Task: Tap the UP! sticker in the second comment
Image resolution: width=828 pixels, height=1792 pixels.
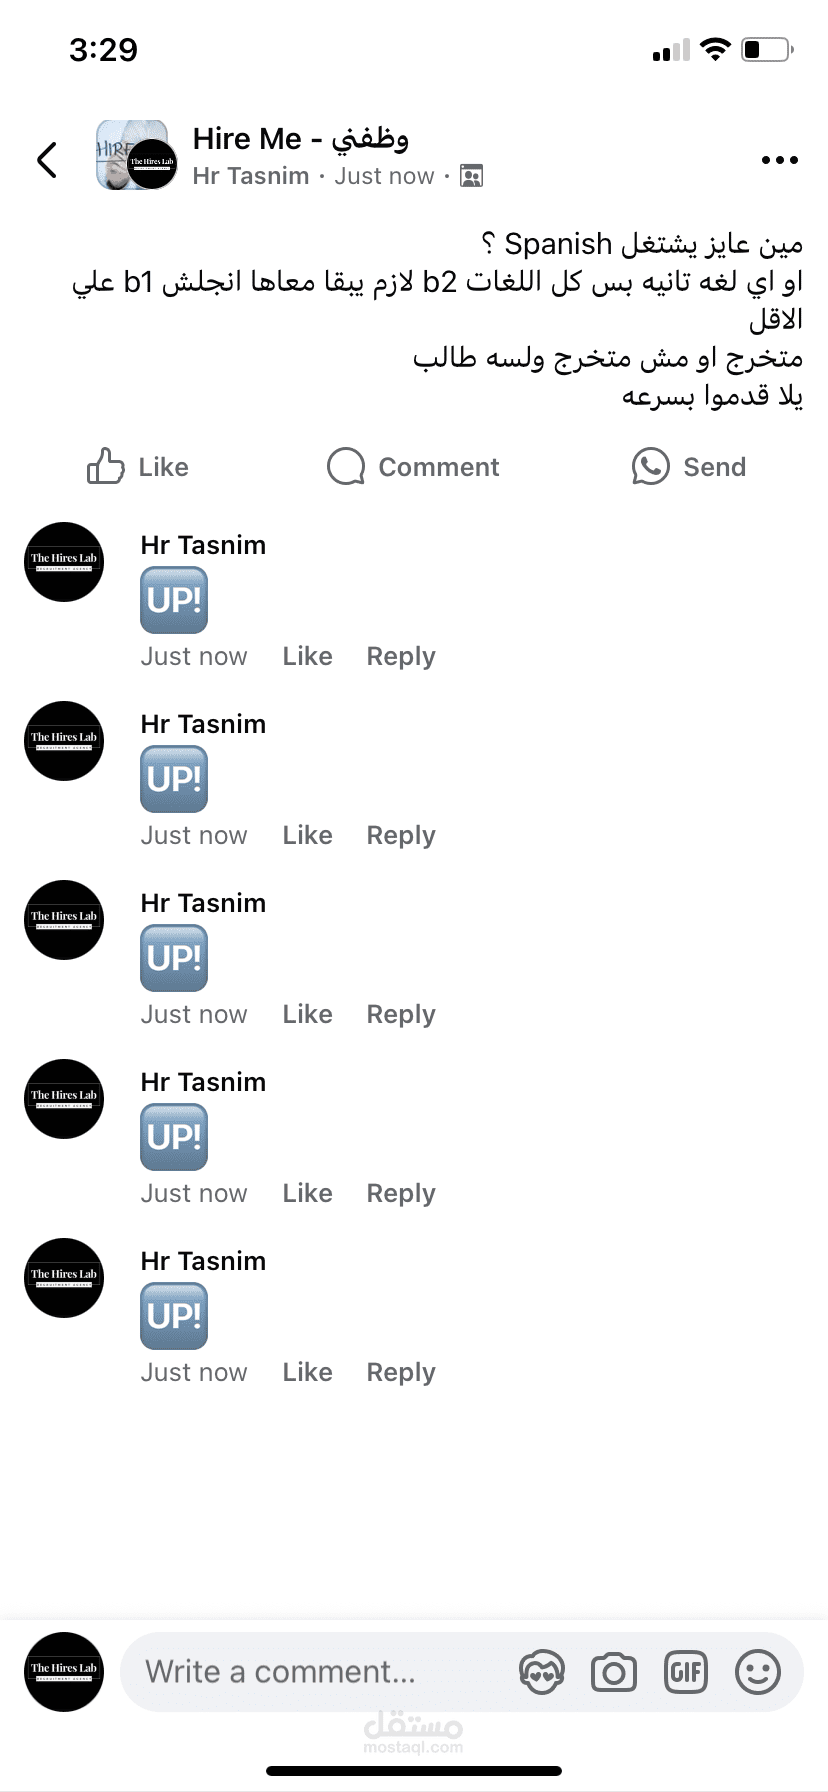Action: pyautogui.click(x=174, y=779)
